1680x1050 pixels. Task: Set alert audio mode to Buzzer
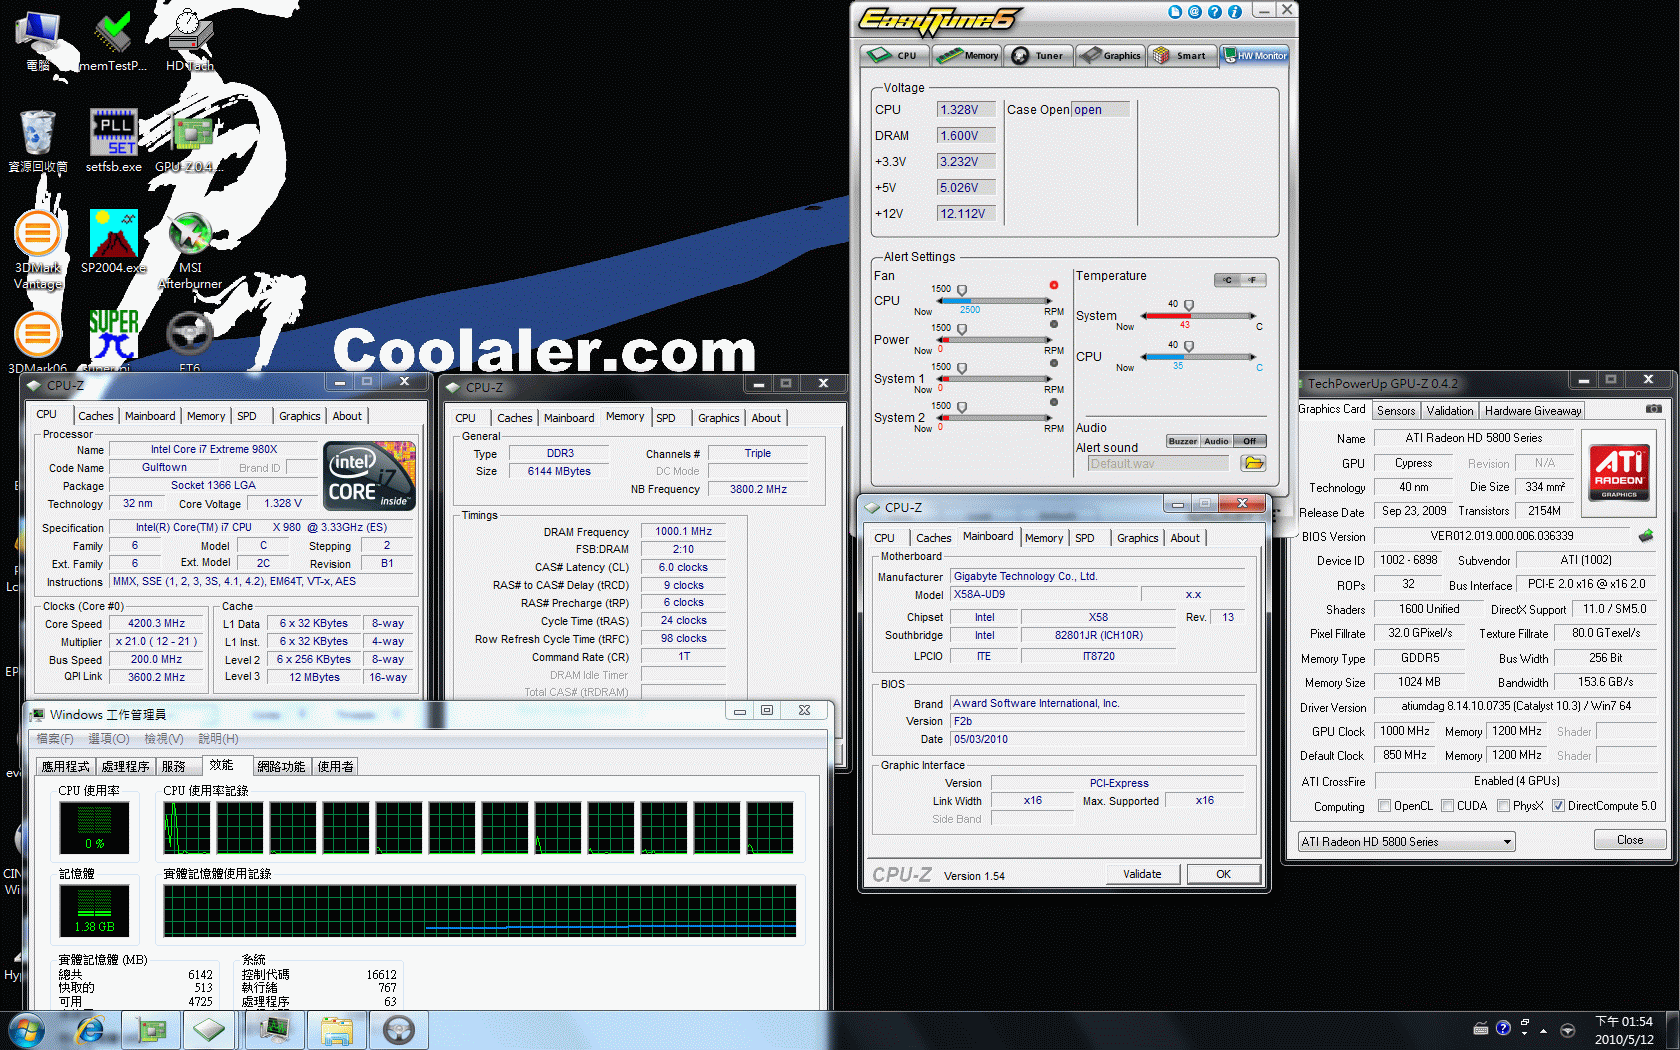tap(1183, 441)
